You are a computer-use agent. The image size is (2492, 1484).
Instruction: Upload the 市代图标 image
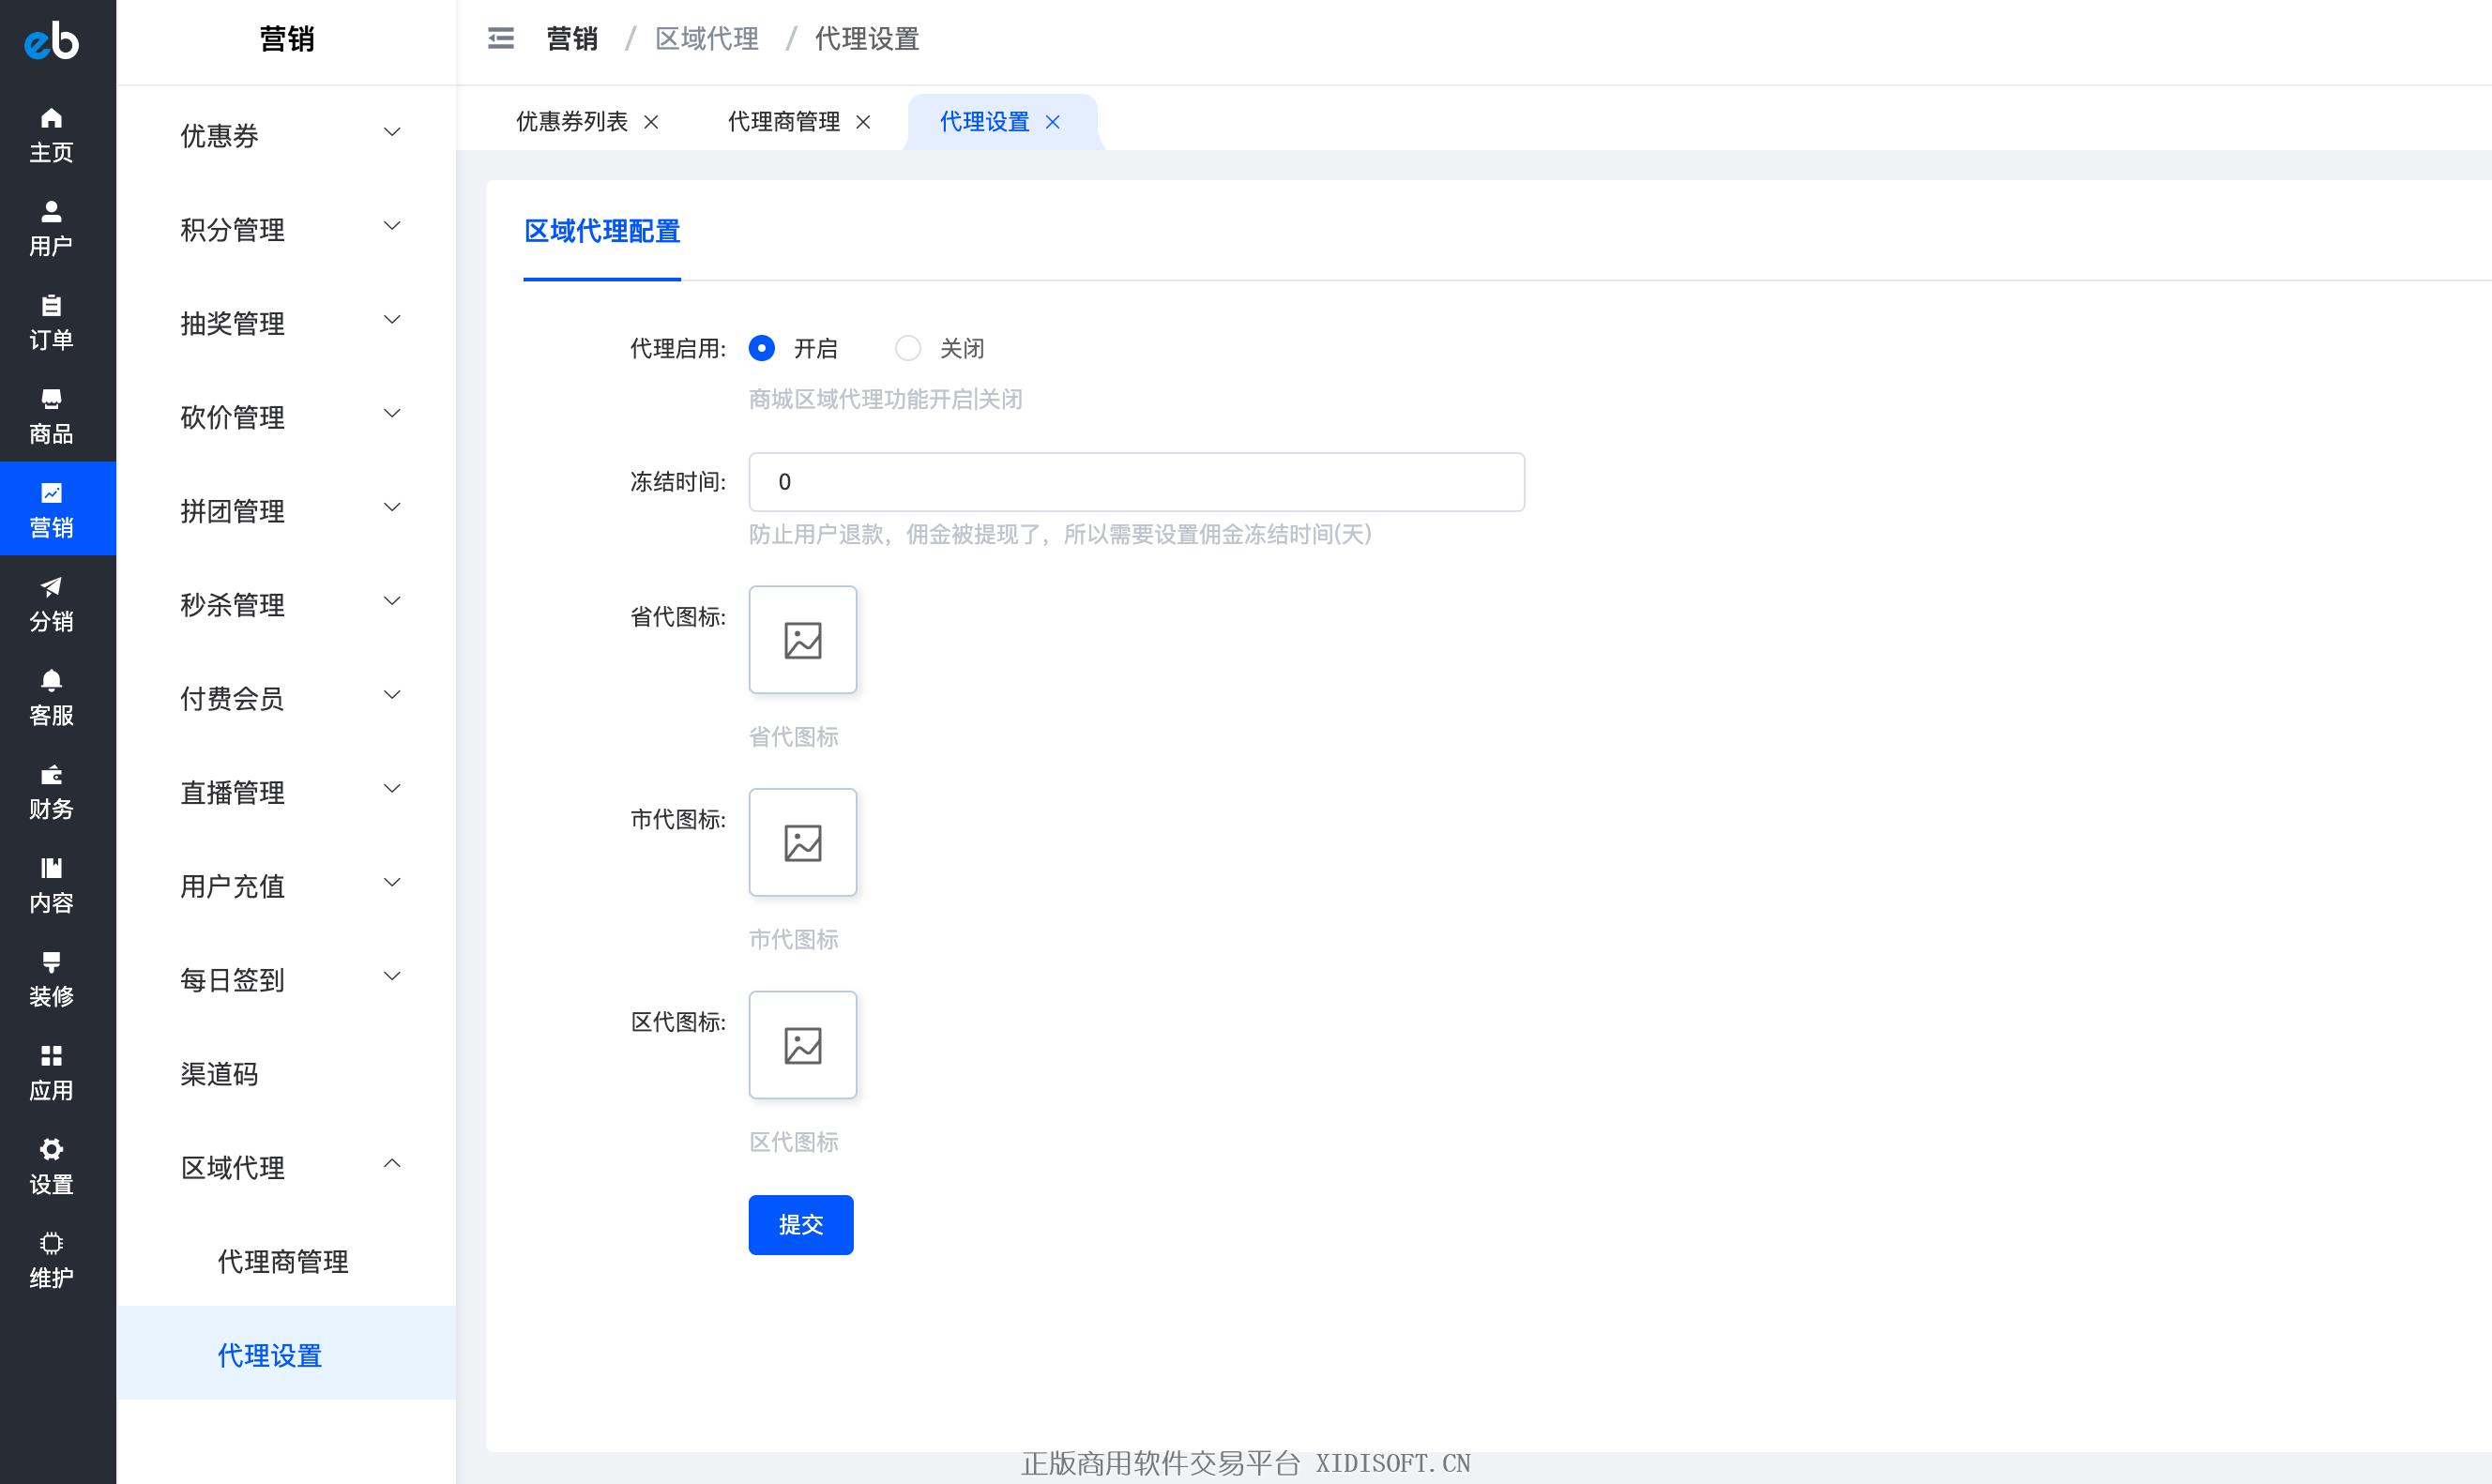tap(803, 842)
